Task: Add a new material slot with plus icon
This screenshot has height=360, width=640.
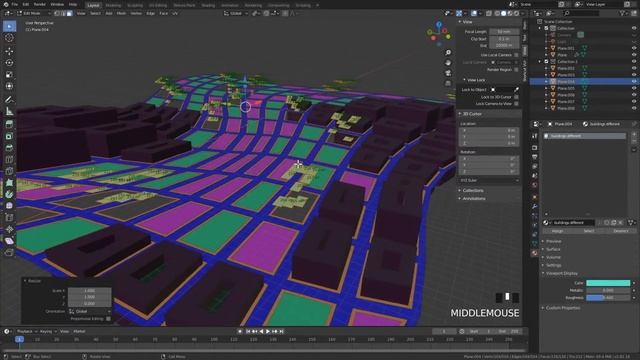Action: (634, 134)
